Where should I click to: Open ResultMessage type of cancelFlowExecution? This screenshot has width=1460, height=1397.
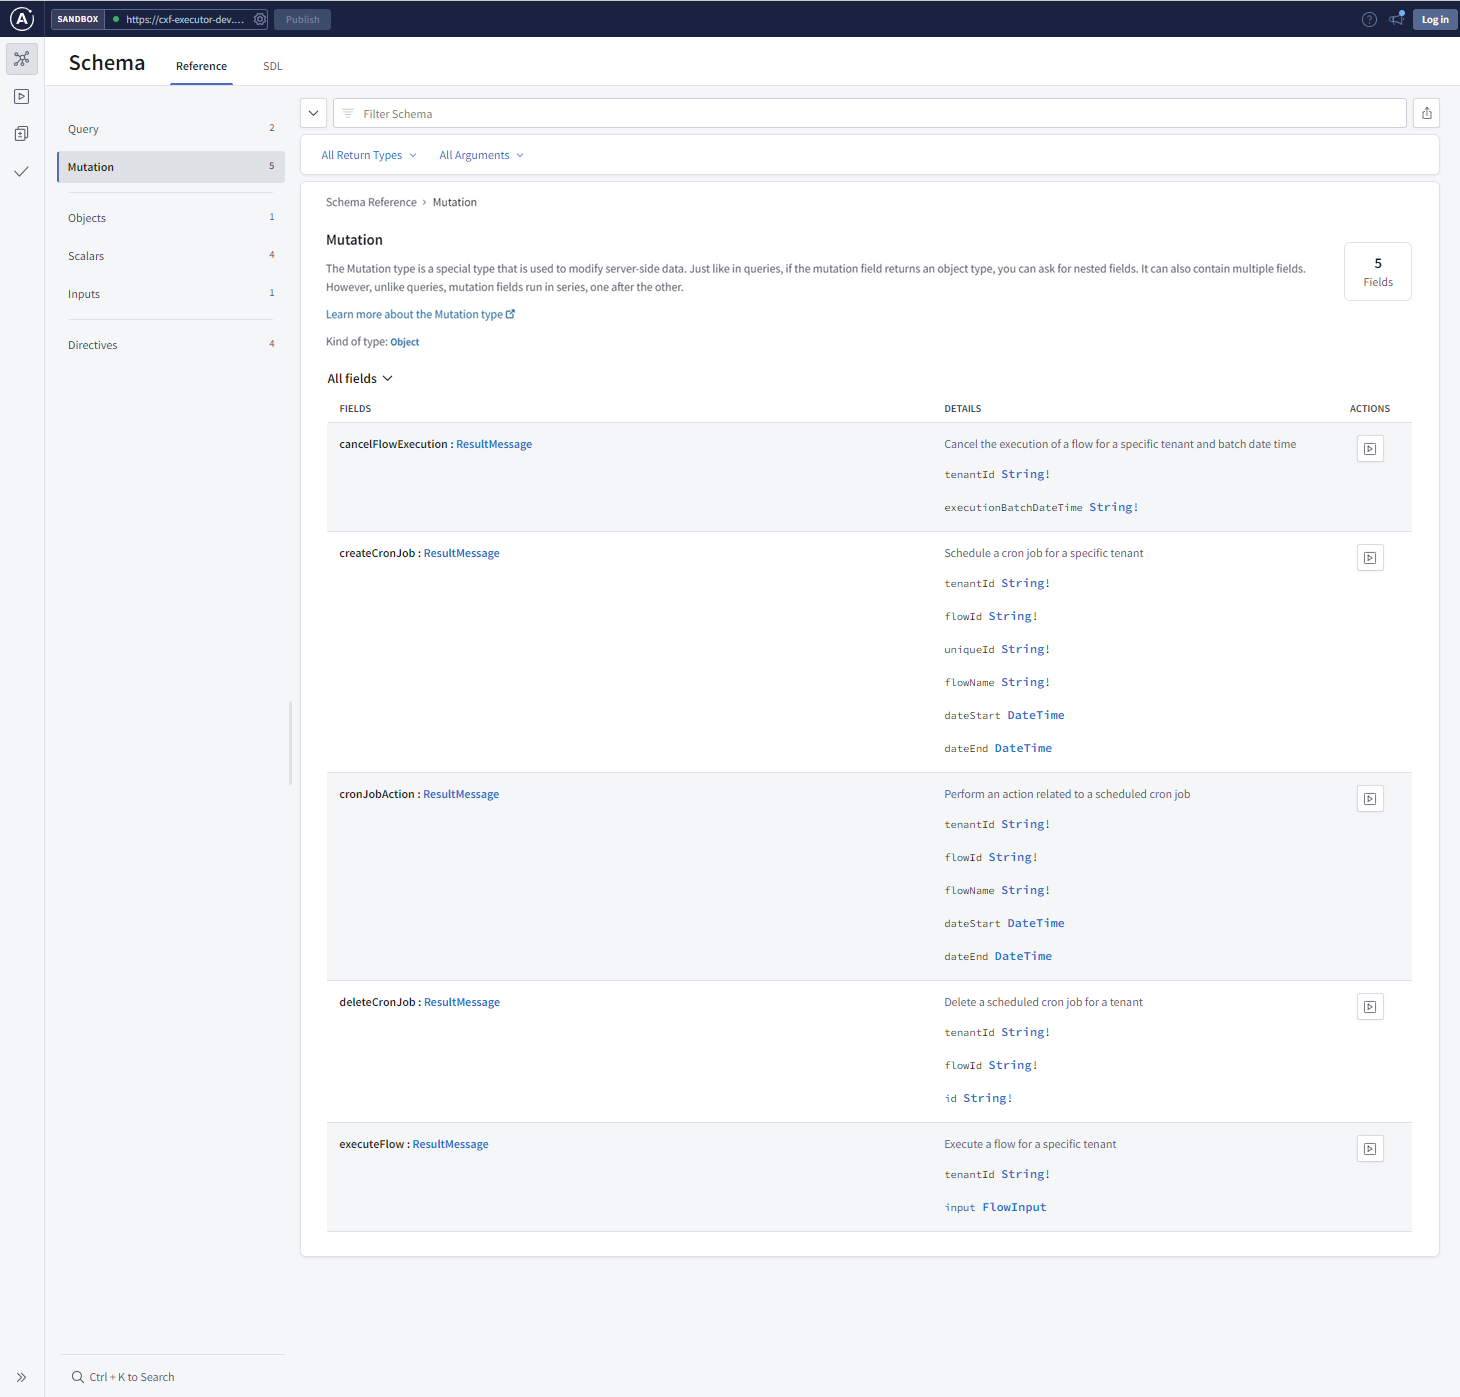(x=494, y=444)
